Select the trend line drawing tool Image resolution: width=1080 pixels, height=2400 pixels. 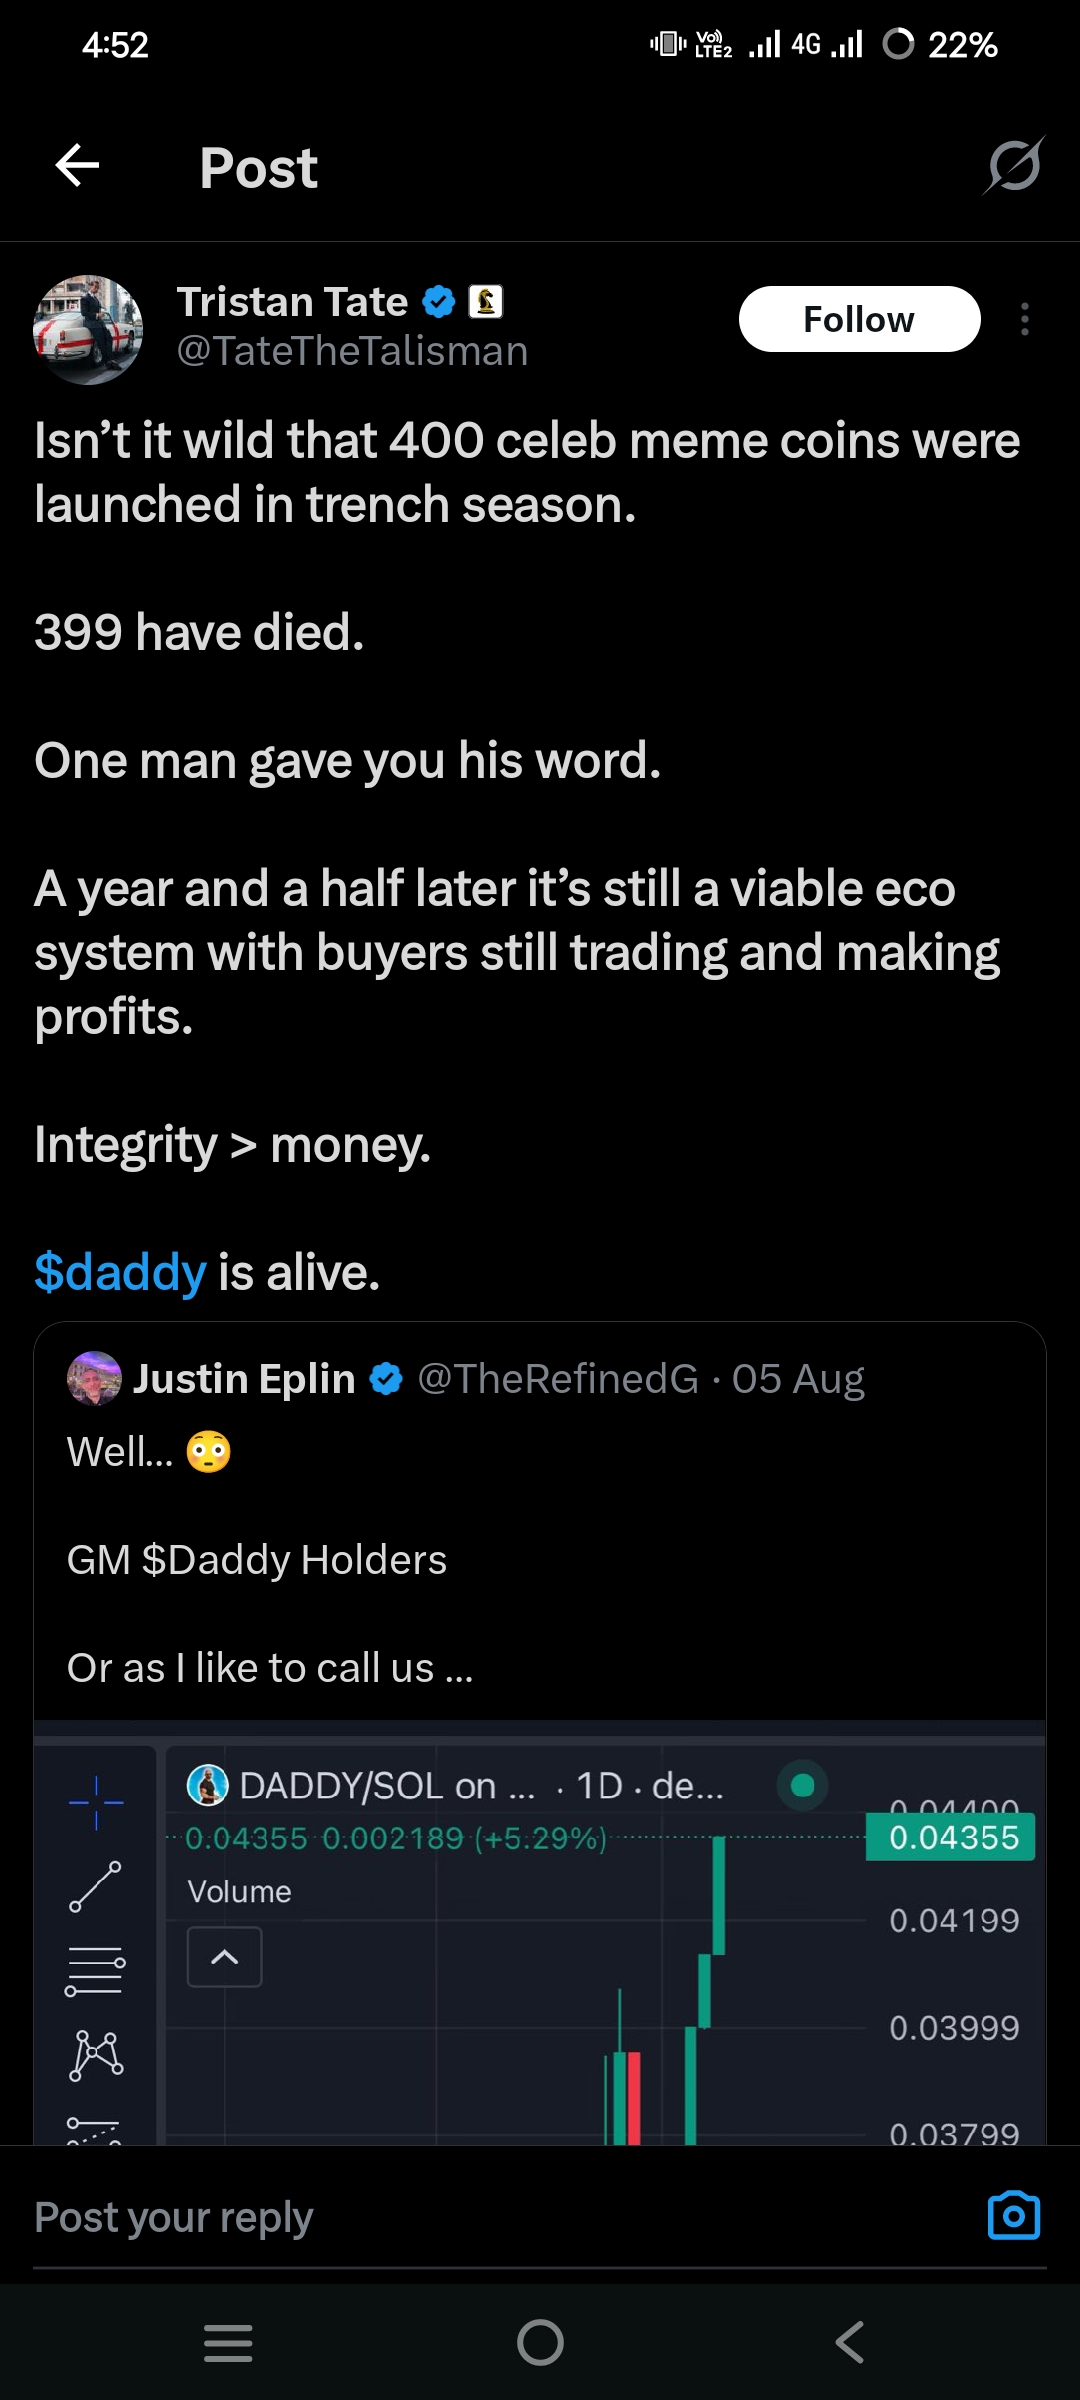pos(96,1887)
